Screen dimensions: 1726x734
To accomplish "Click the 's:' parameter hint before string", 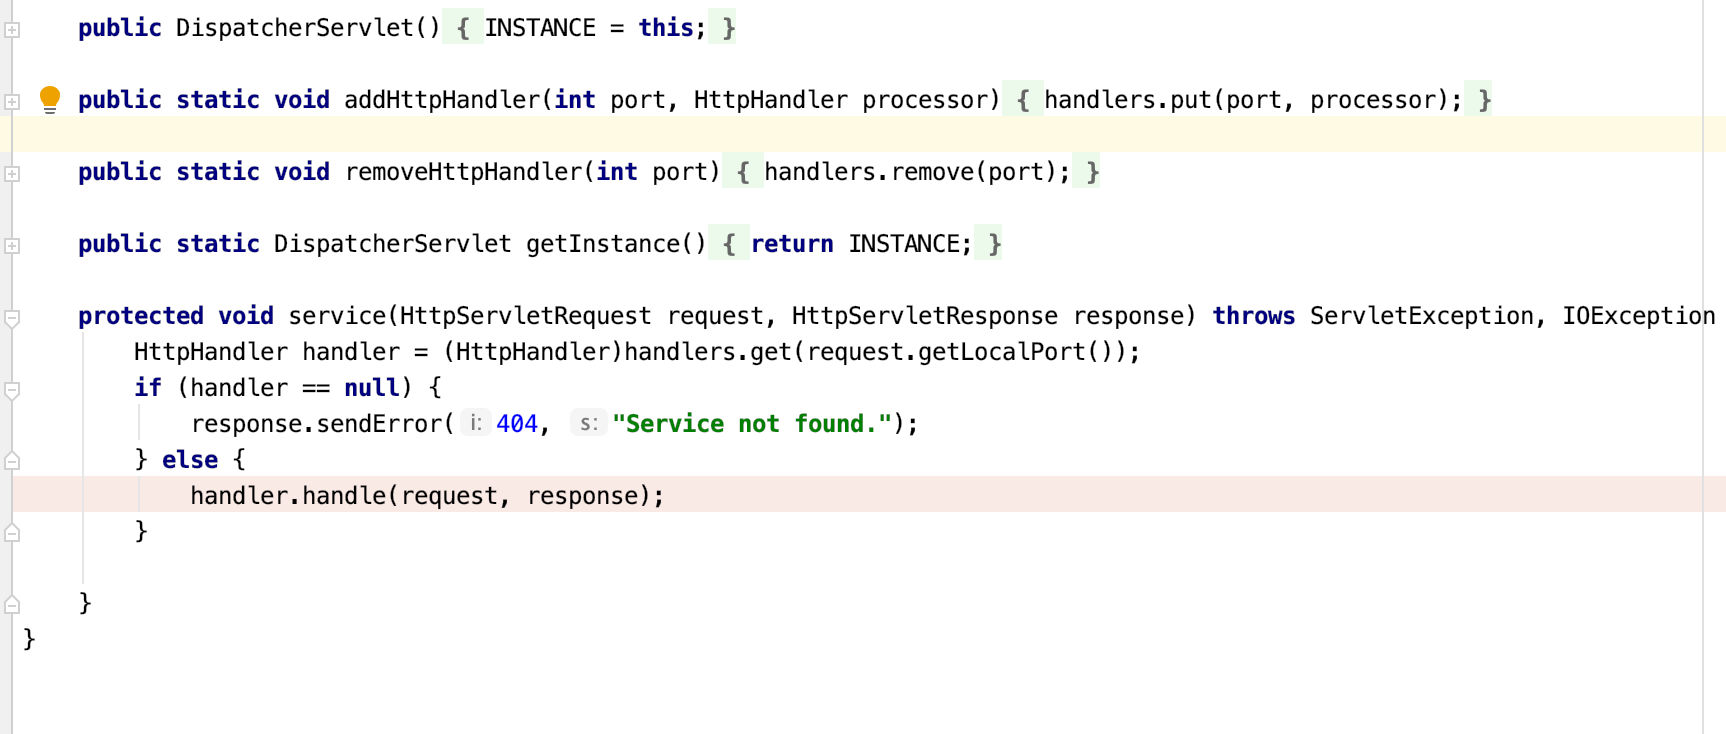I will coord(589,423).
